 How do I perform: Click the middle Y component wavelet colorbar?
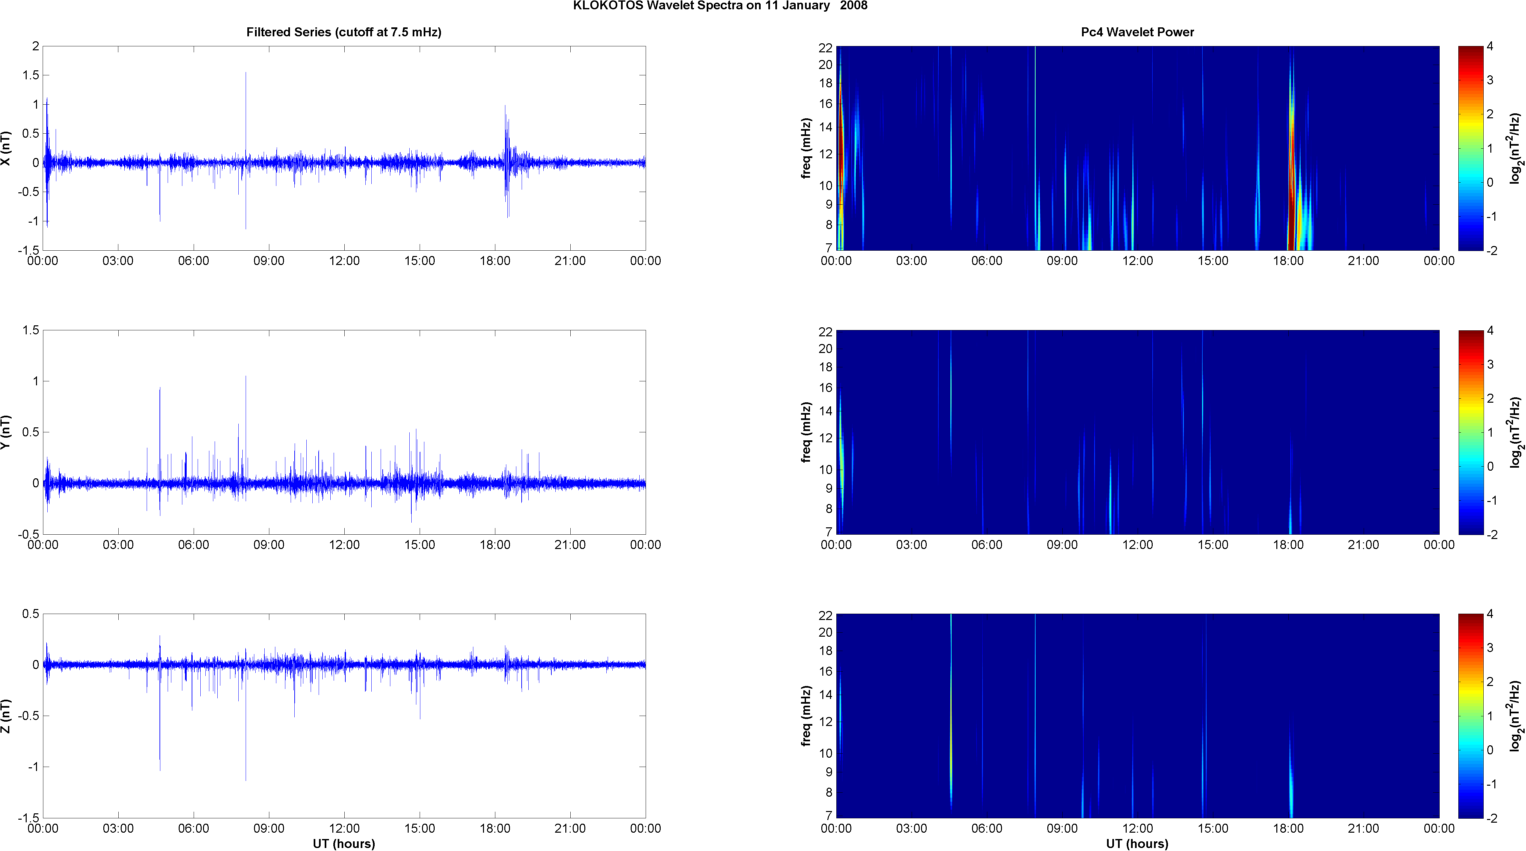tap(1470, 432)
